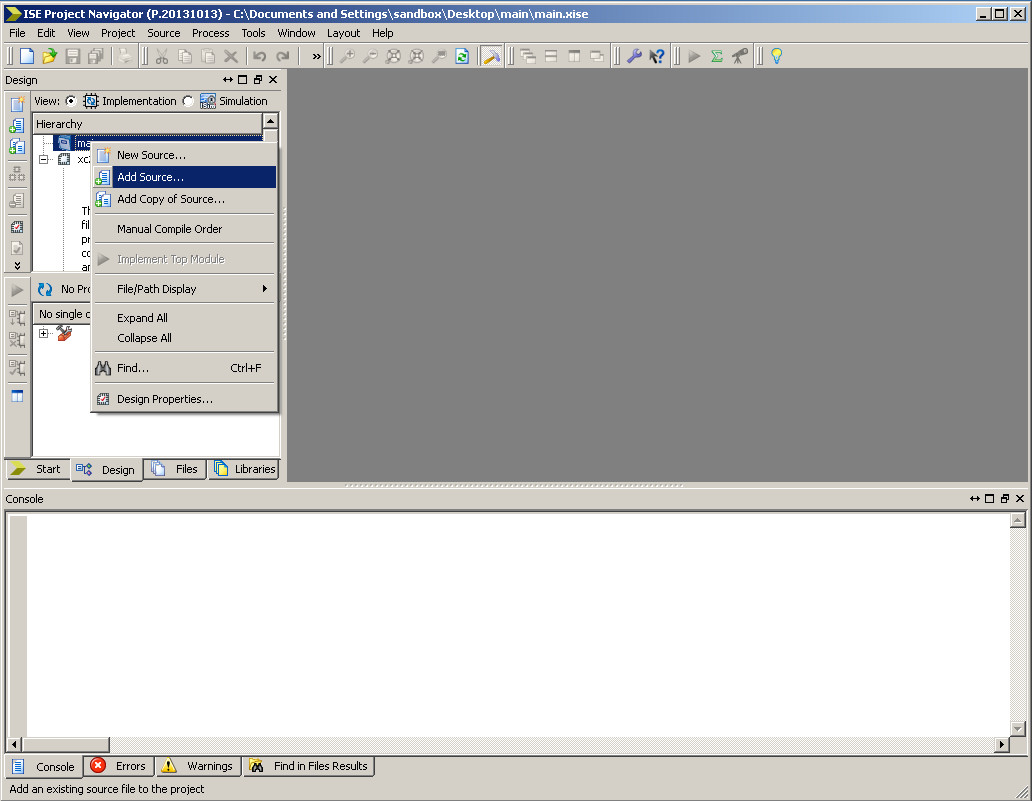Switch to Find in Files Results tab
Viewport: 1032px width, 801px height.
point(309,766)
